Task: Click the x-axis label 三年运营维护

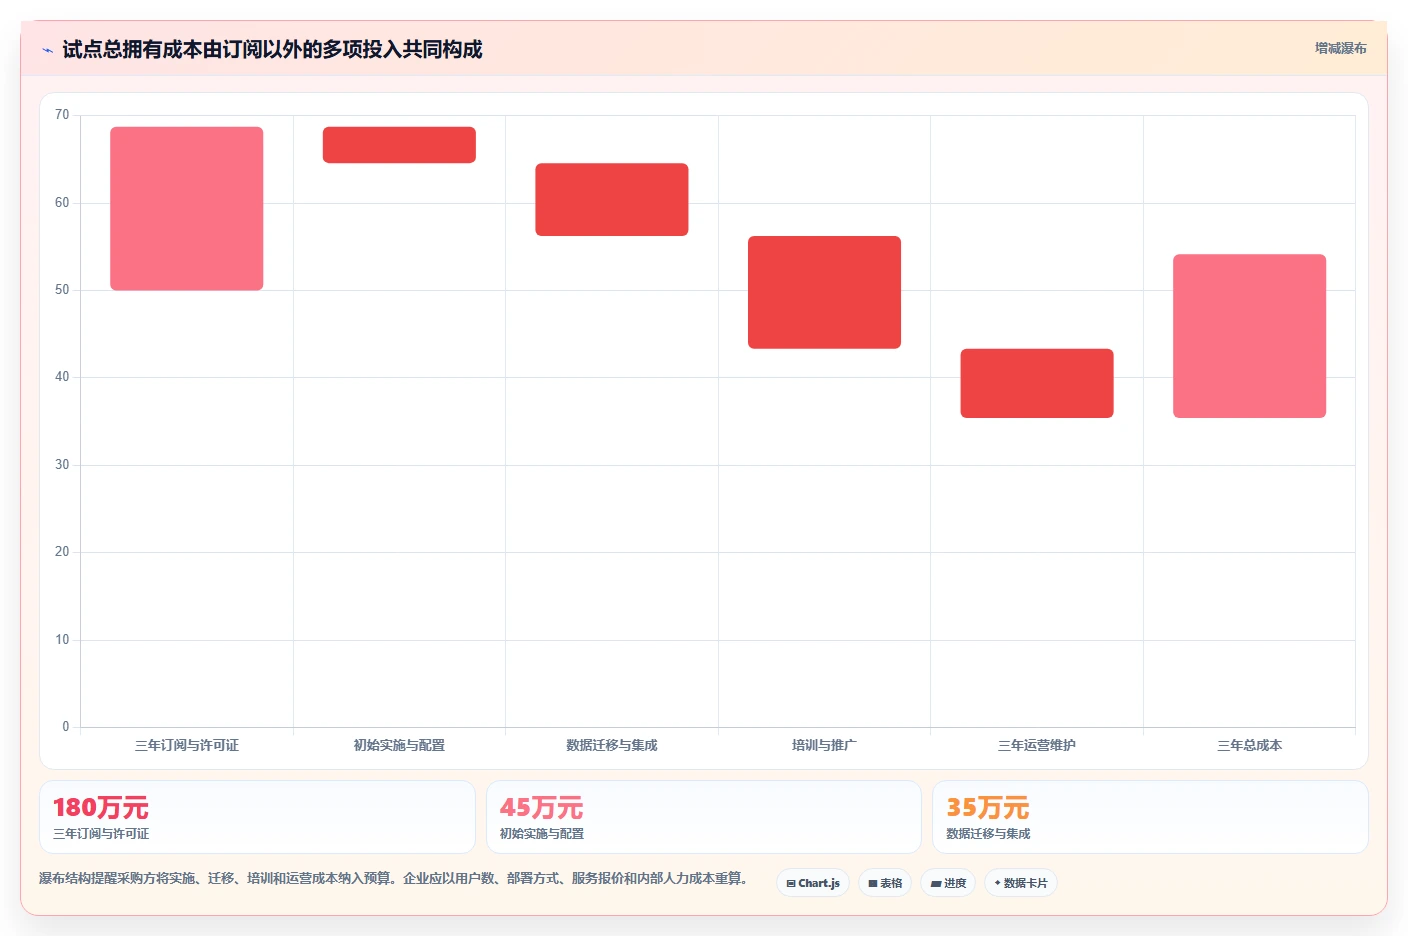Action: click(1037, 745)
